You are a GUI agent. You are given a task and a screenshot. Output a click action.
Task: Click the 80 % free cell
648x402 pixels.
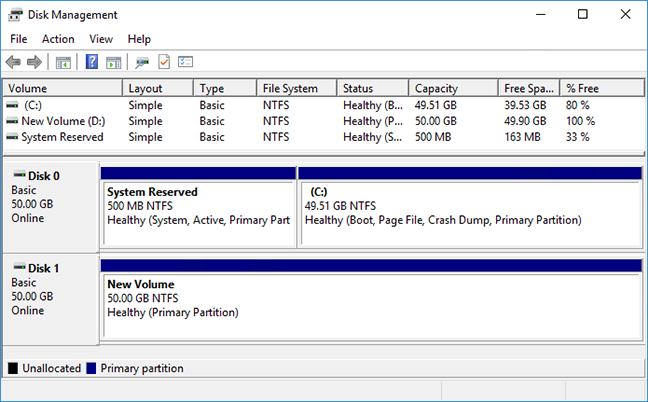point(577,105)
